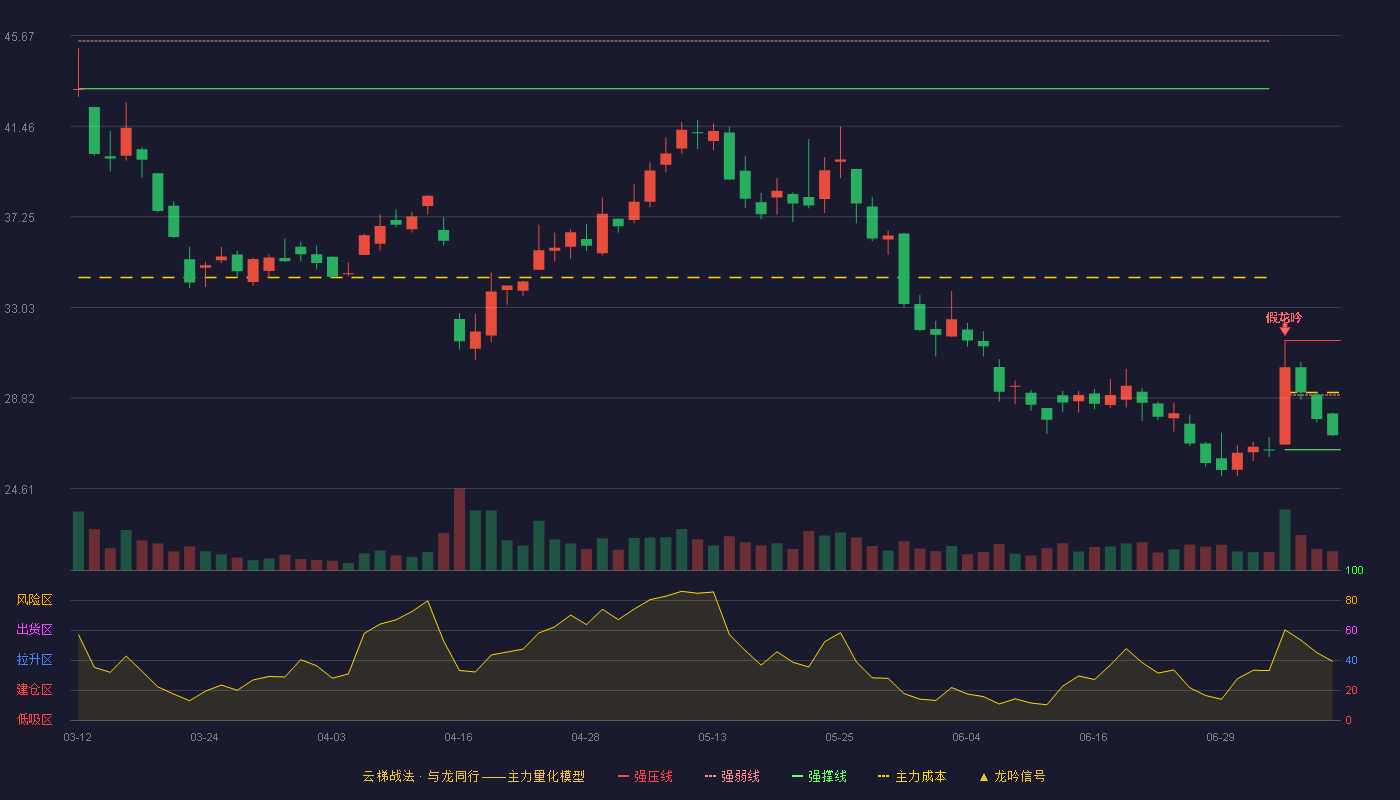Screen dimensions: 1400x800
Task: Click the 37.25 price axis label
Action: pos(19,218)
